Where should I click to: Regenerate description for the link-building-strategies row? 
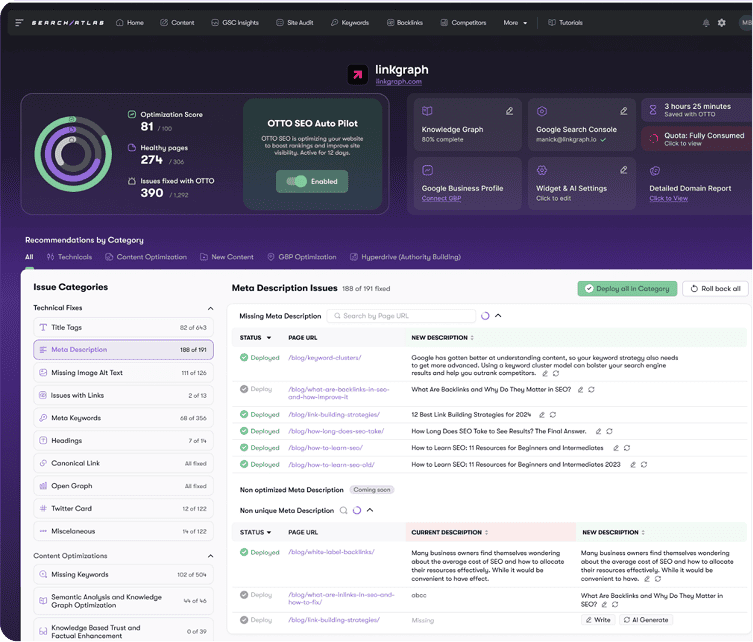[x=554, y=414]
